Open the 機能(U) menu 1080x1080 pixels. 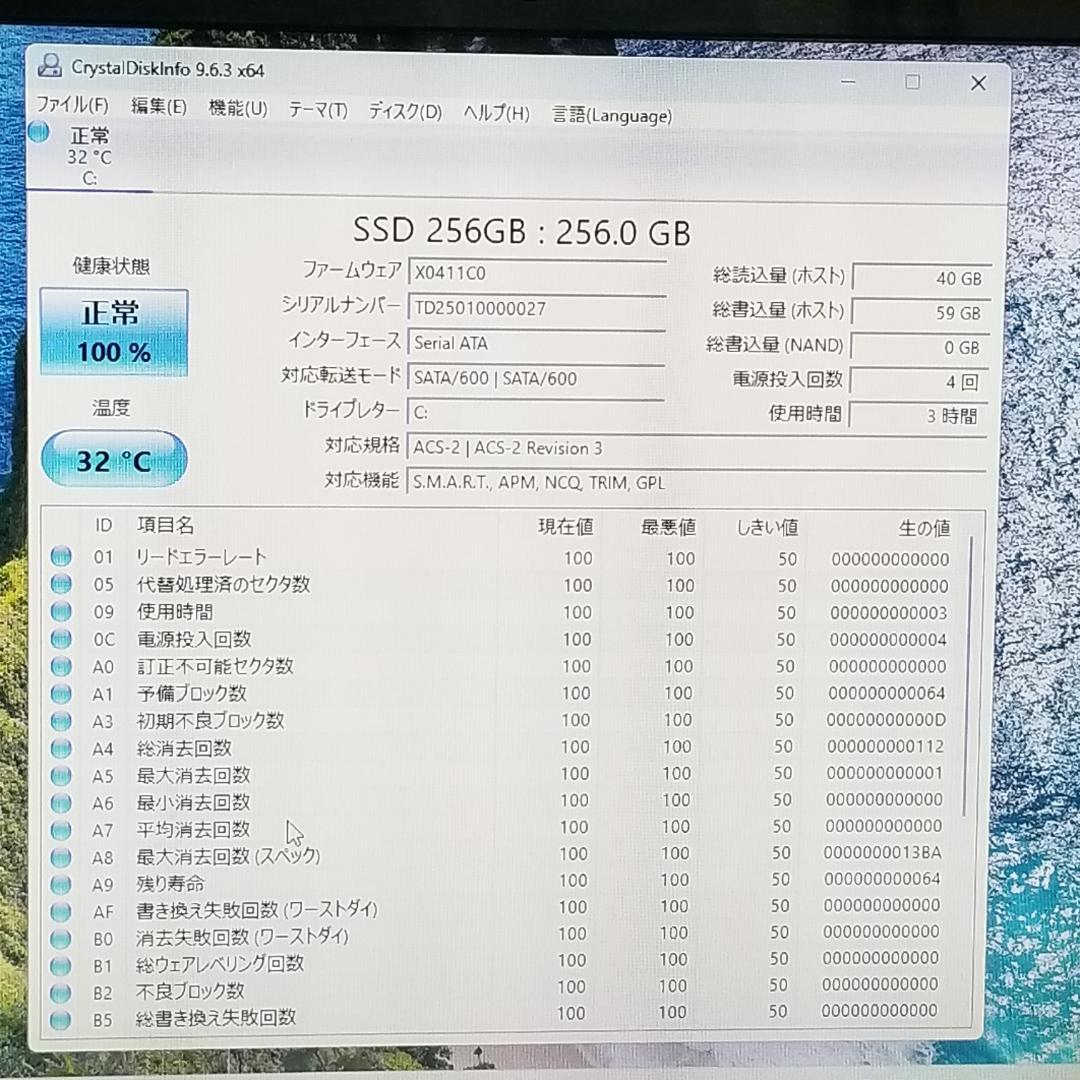238,112
